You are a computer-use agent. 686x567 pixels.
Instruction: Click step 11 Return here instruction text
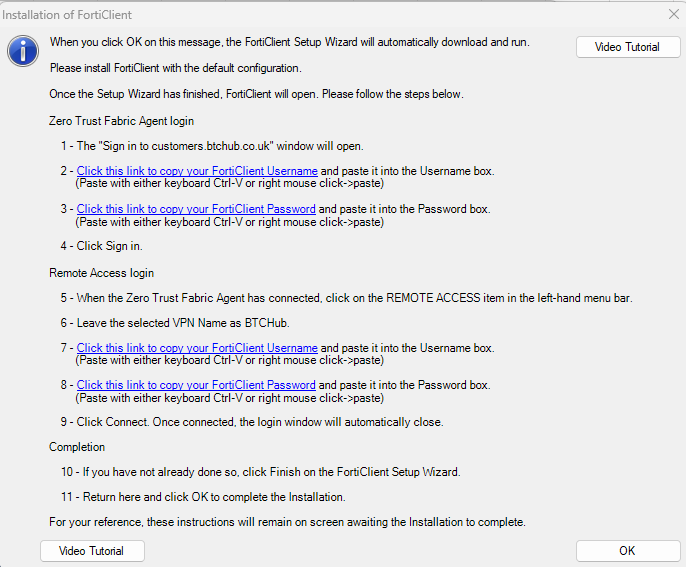point(203,497)
